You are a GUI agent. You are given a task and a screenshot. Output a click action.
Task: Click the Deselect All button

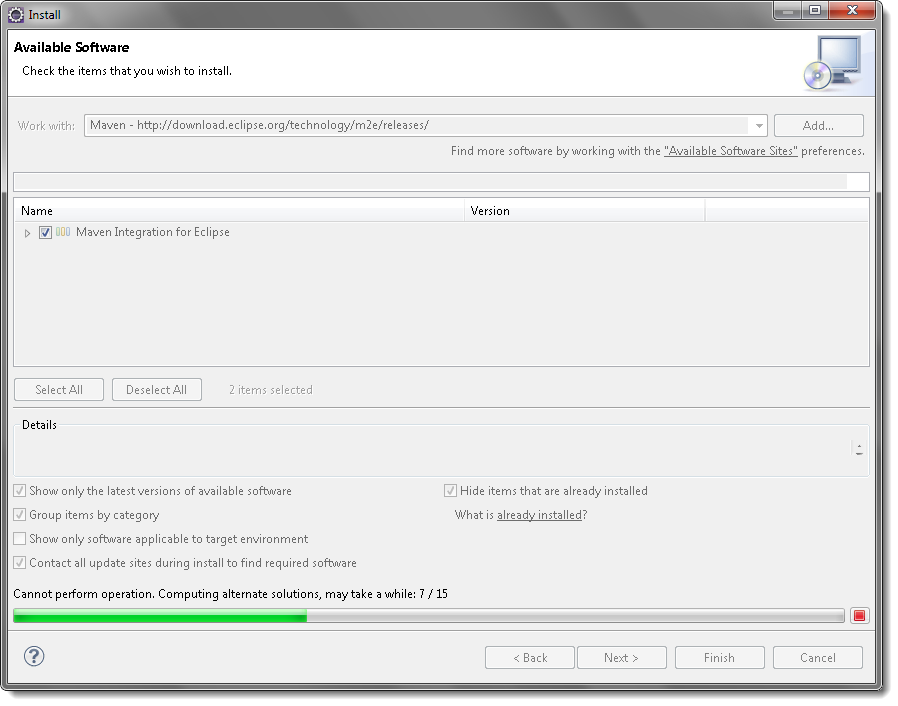coord(157,390)
